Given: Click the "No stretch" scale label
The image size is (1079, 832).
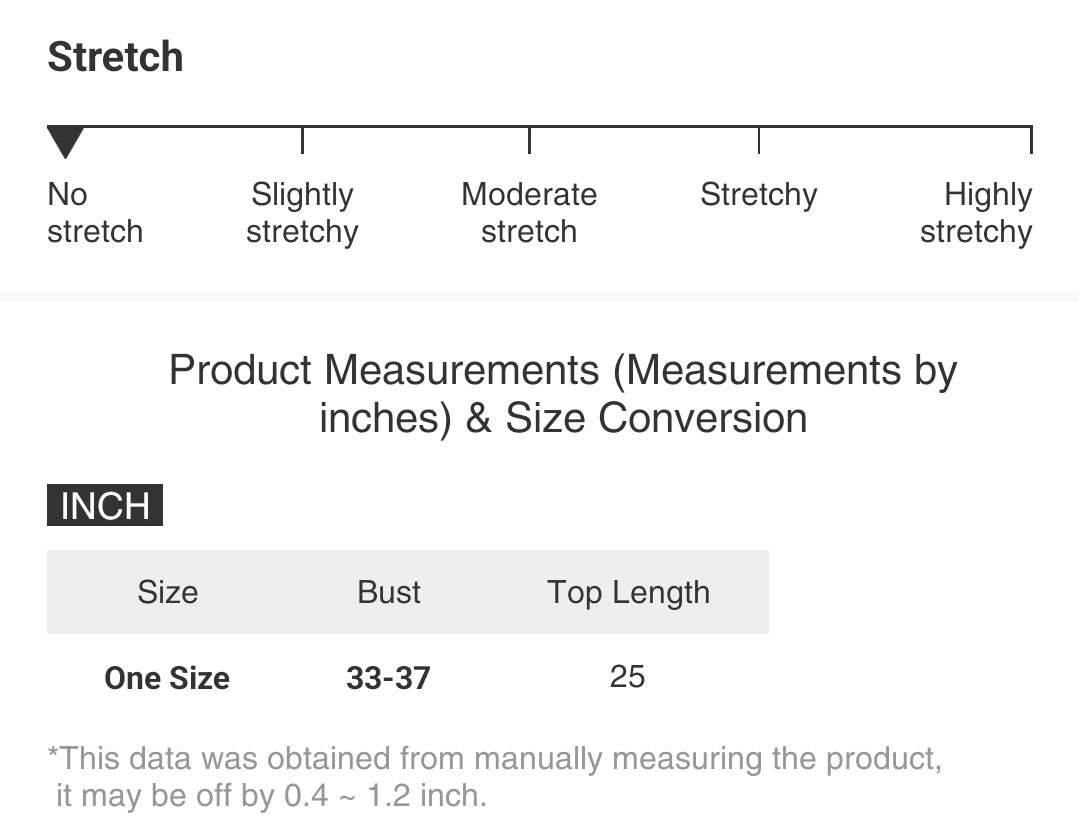Looking at the screenshot, I should point(95,213).
